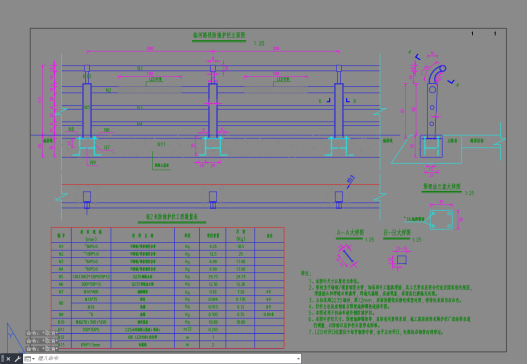Open command line customization wrench
The width and height of the screenshot is (527, 364).
(17, 359)
